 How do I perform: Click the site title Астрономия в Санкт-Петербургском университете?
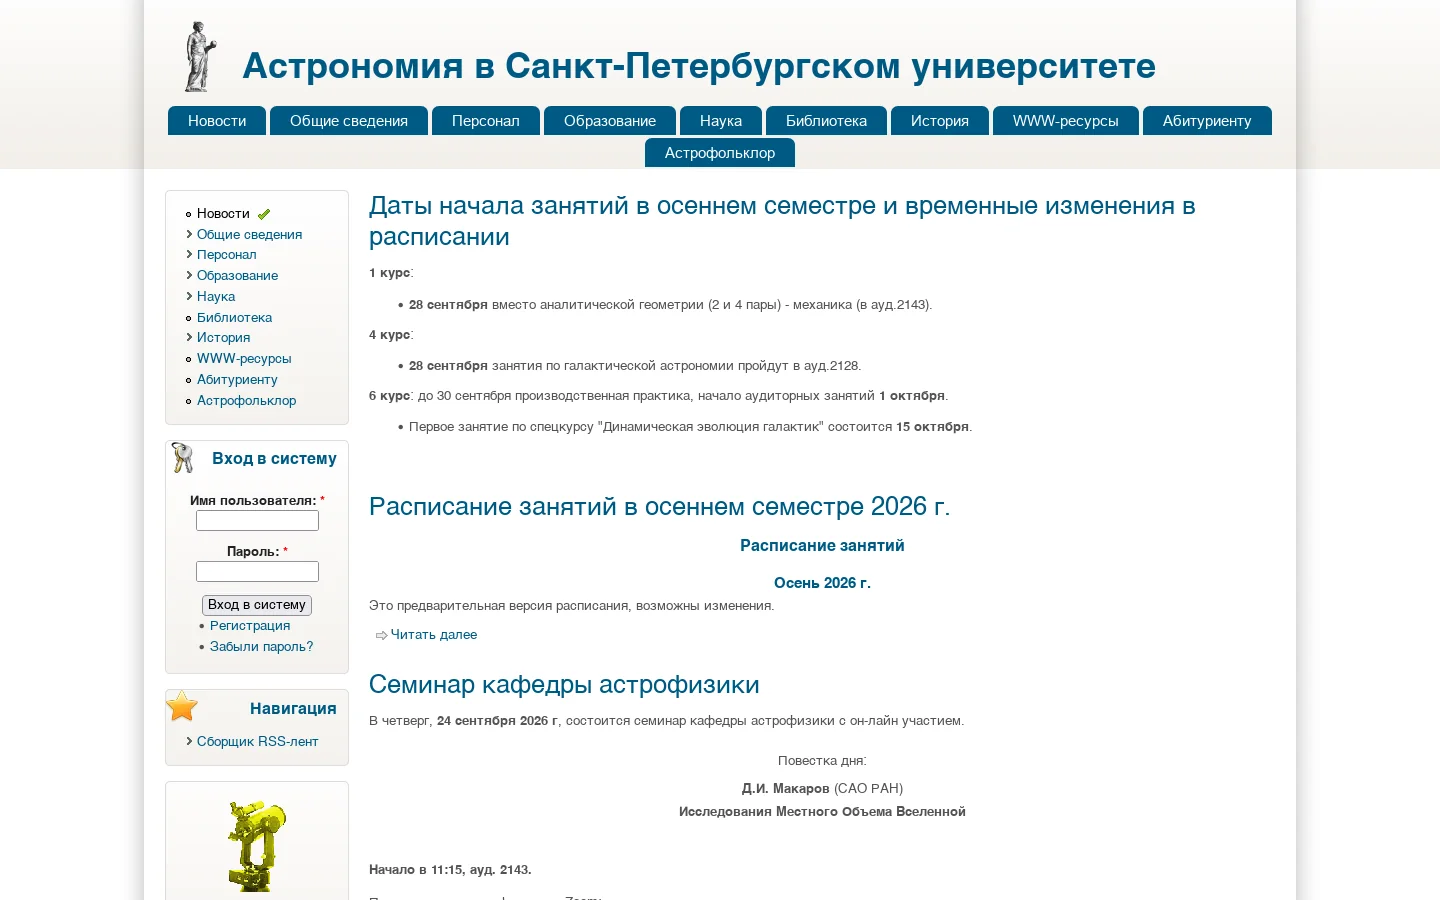(699, 66)
